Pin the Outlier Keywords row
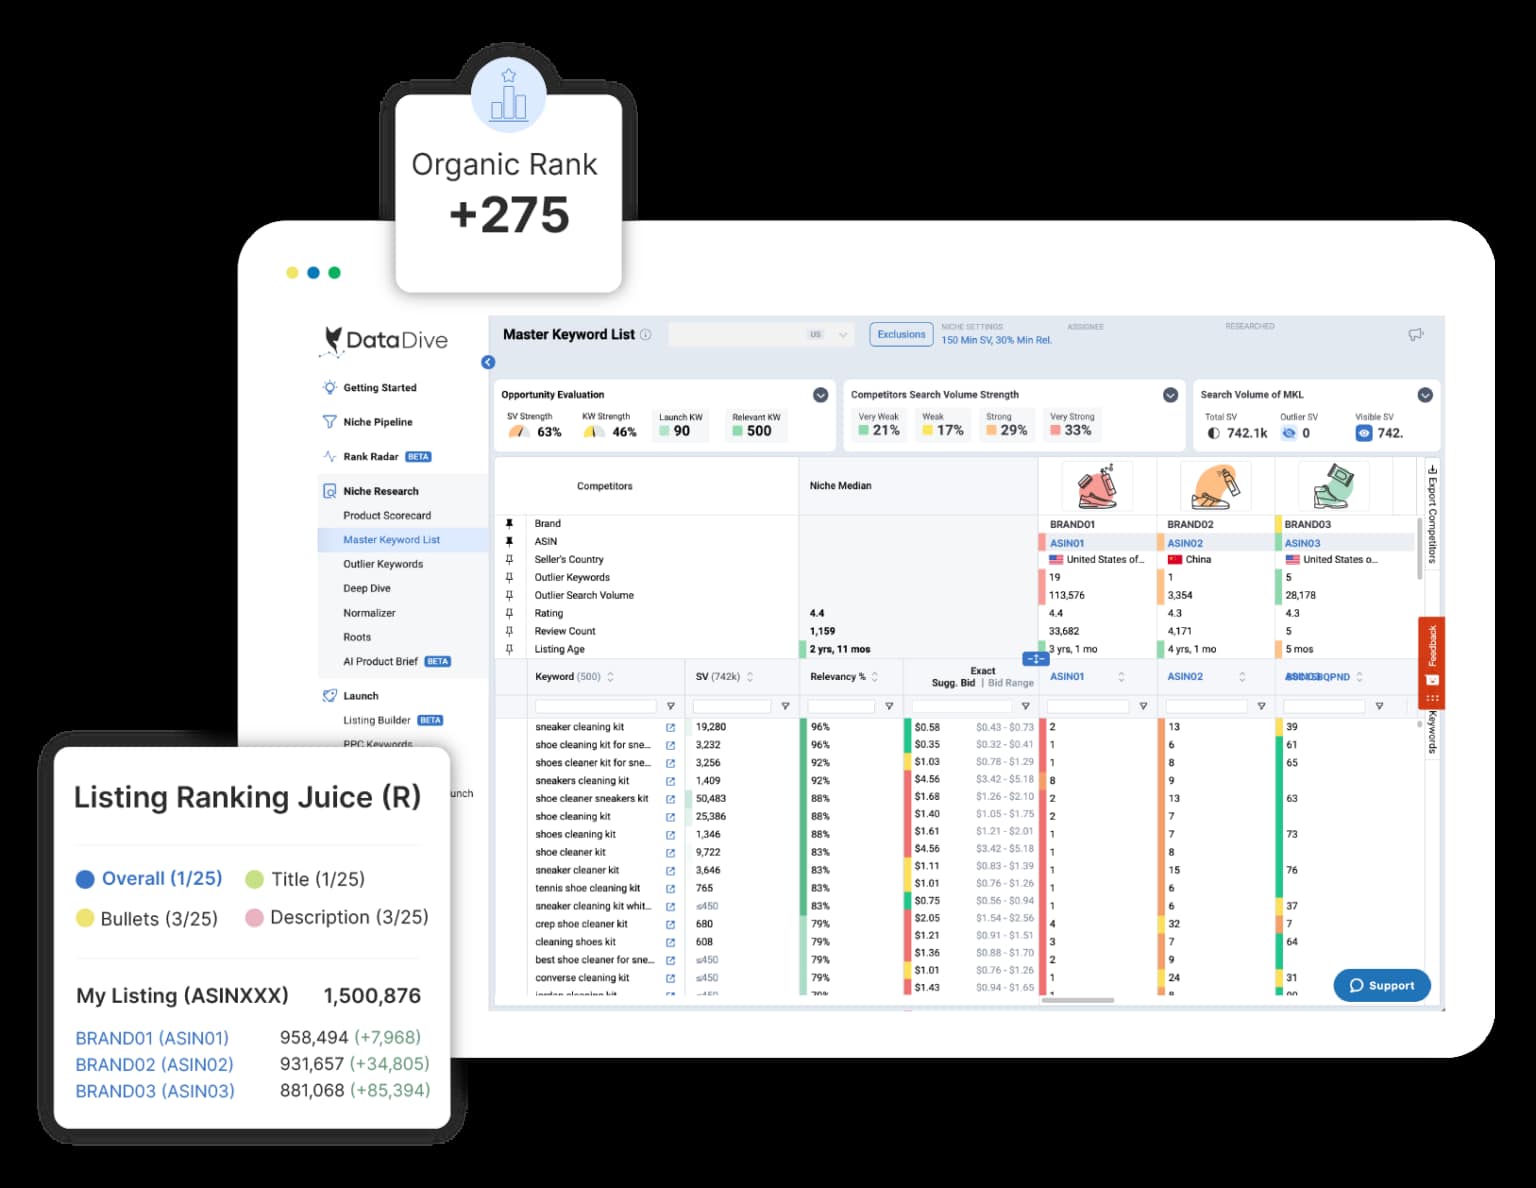 pyautogui.click(x=509, y=578)
